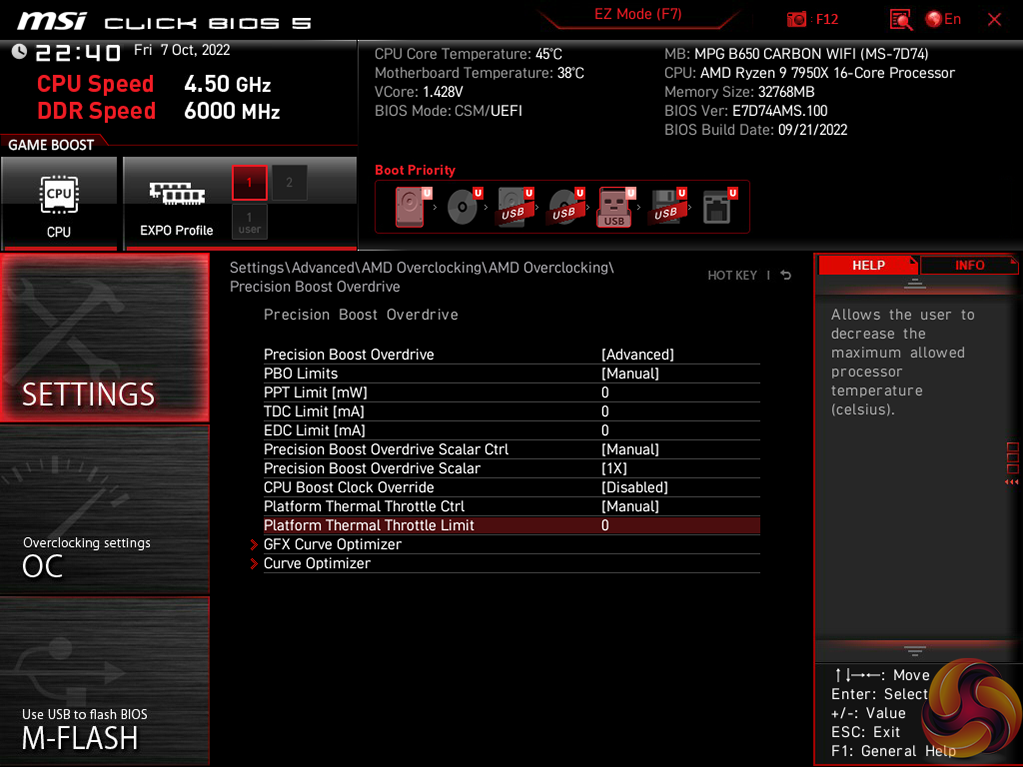Click the GAME BOOST label
Screen dimensions: 1023x767
(51, 145)
